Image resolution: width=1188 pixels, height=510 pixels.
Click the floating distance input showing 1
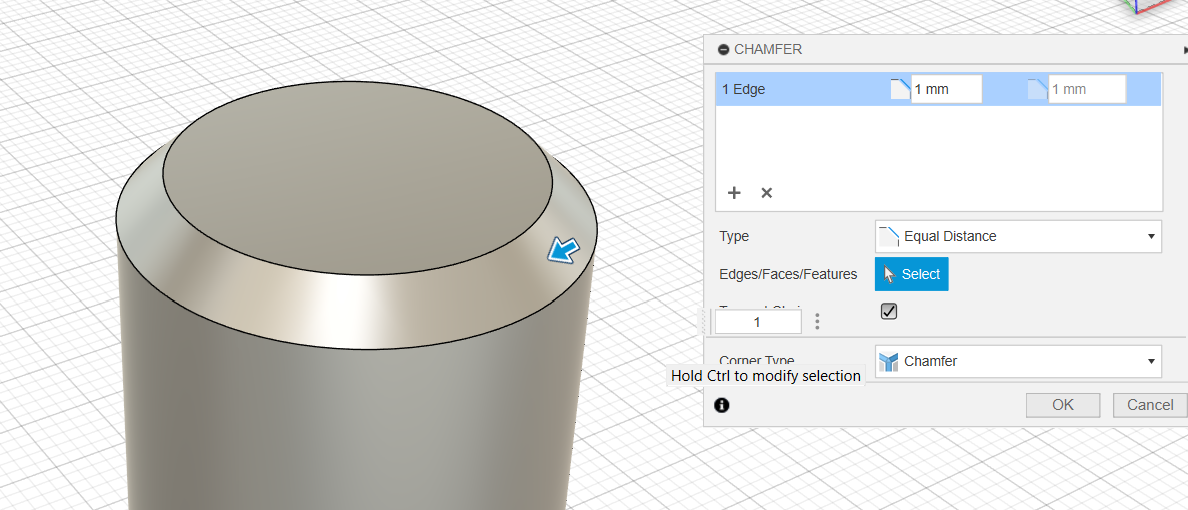[x=757, y=322]
